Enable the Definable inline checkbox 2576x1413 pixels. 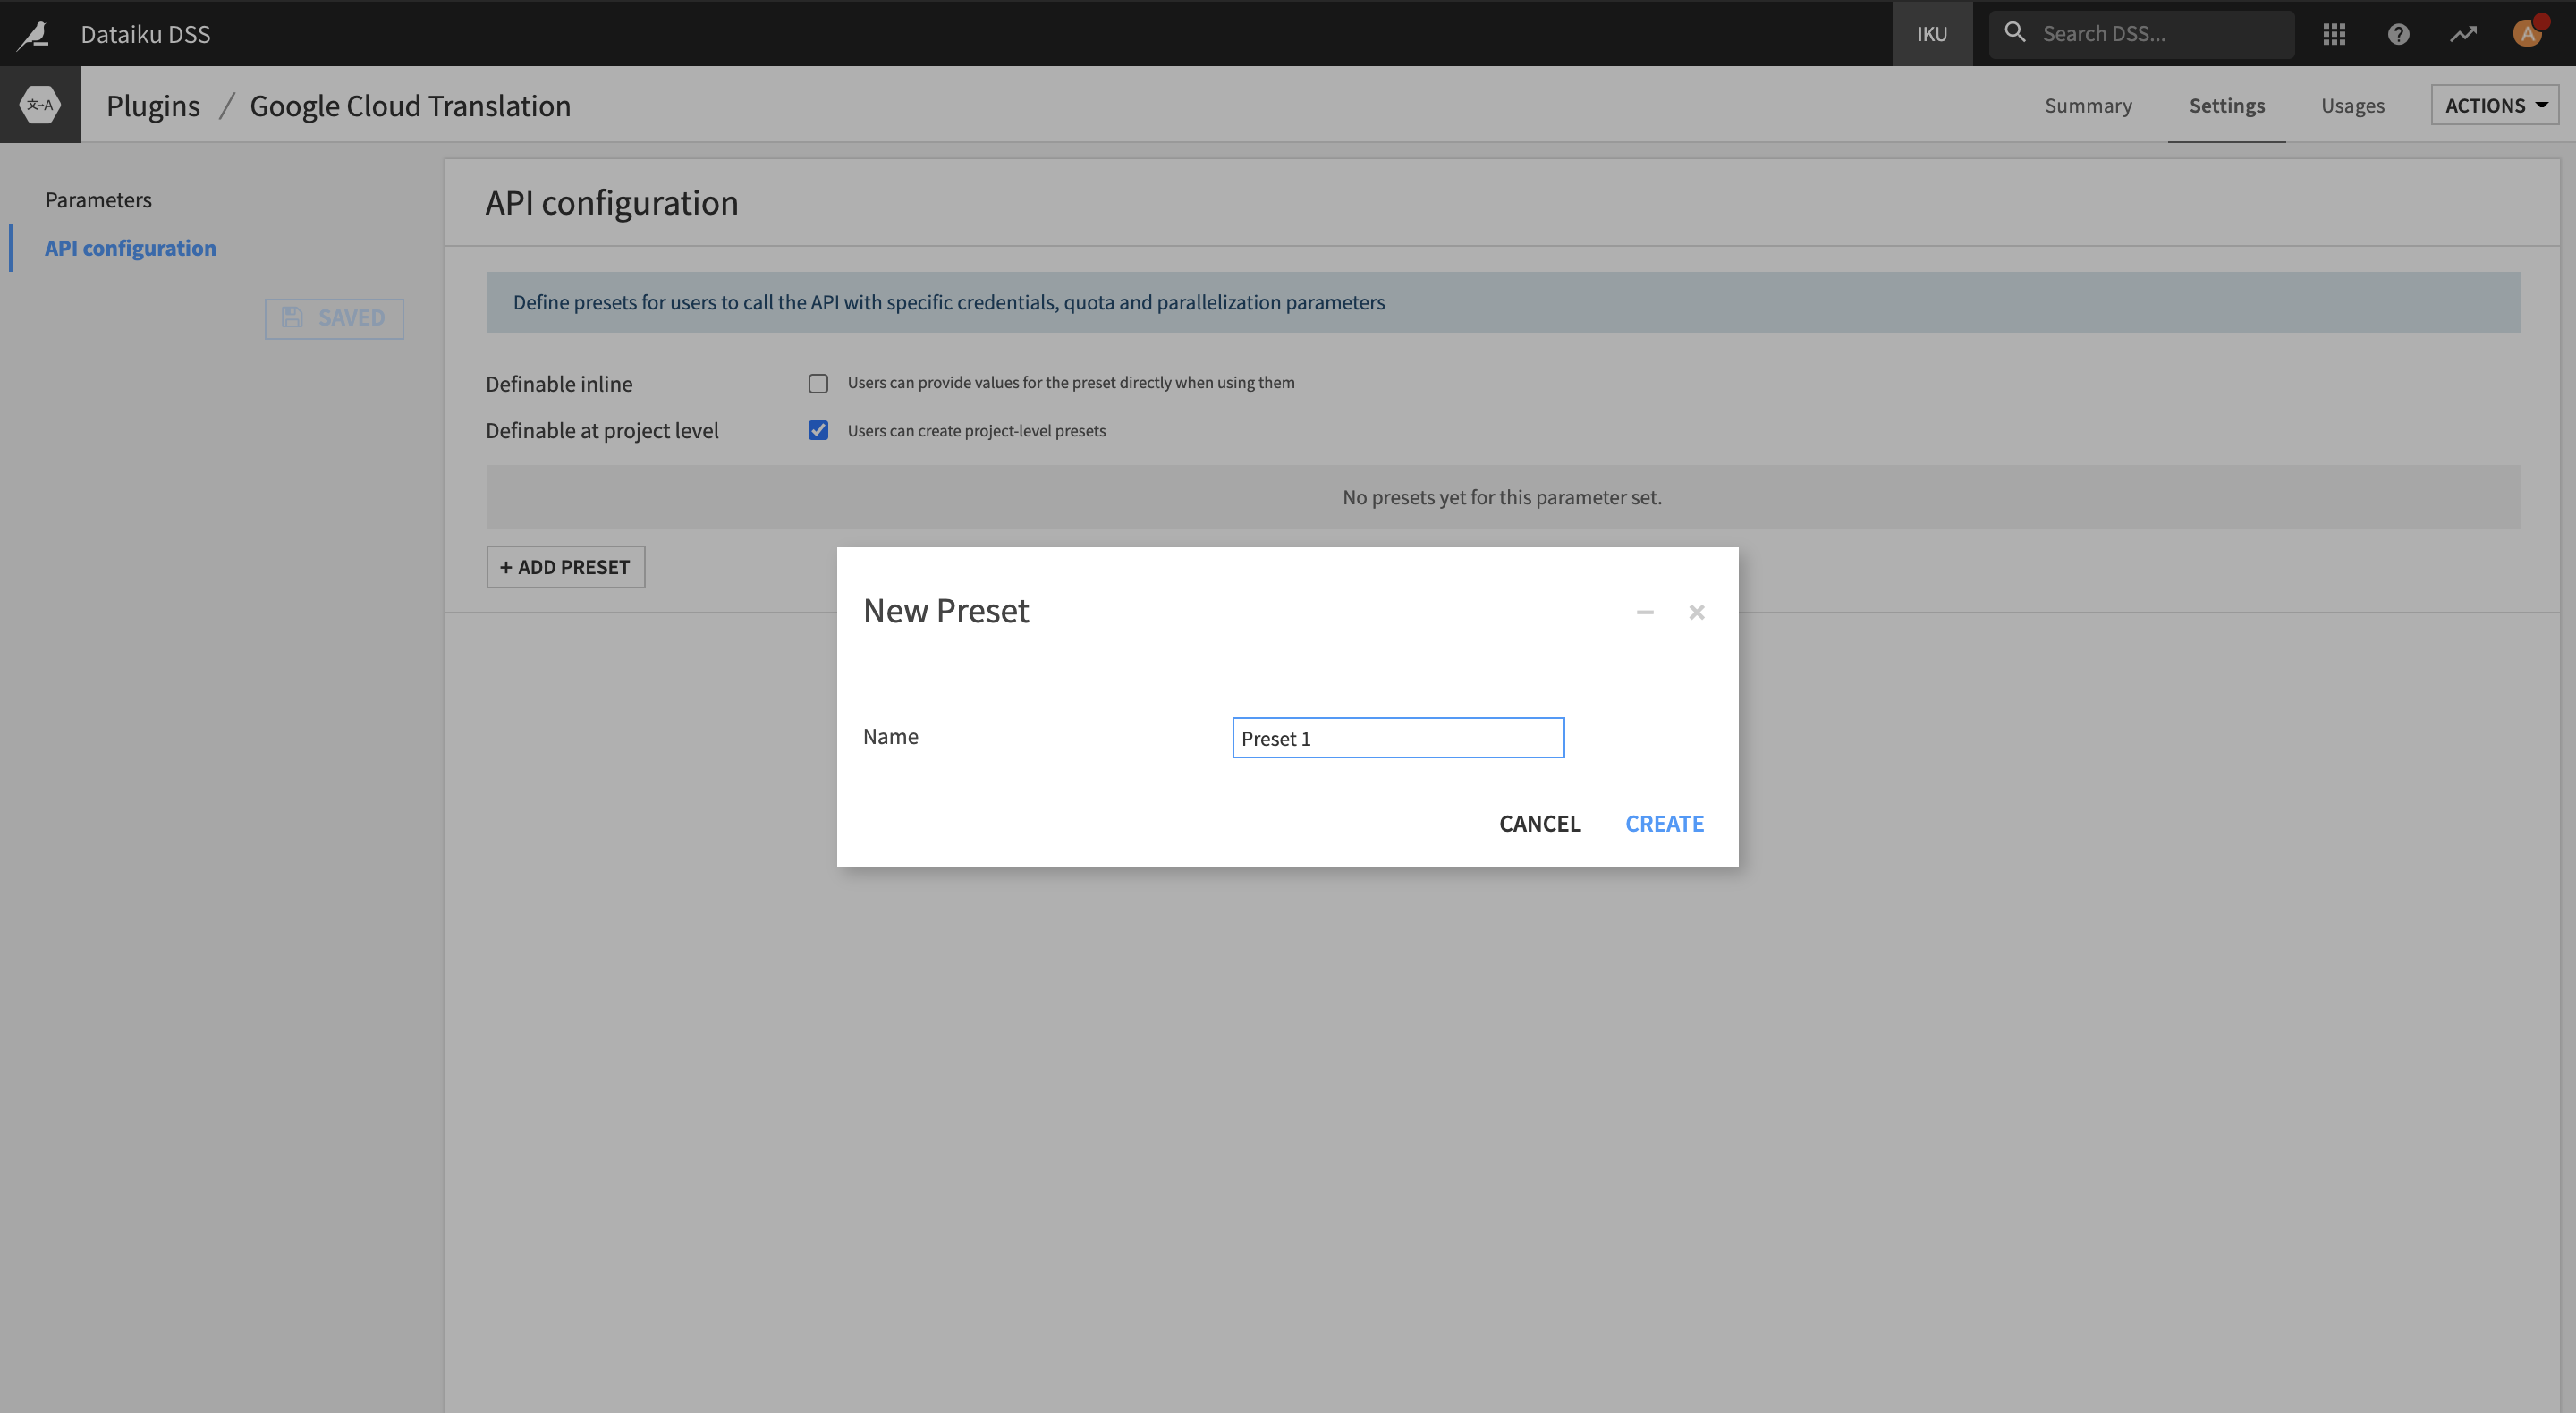818,383
